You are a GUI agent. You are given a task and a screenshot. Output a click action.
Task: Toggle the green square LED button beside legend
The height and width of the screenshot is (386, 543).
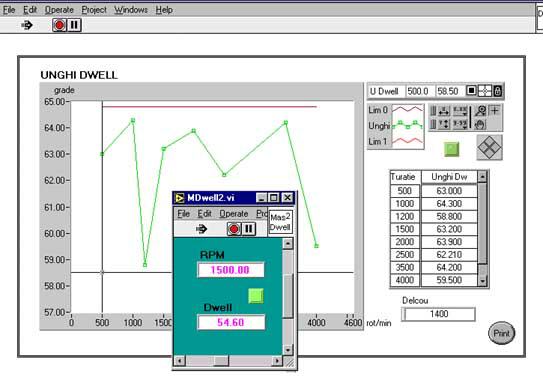[452, 149]
